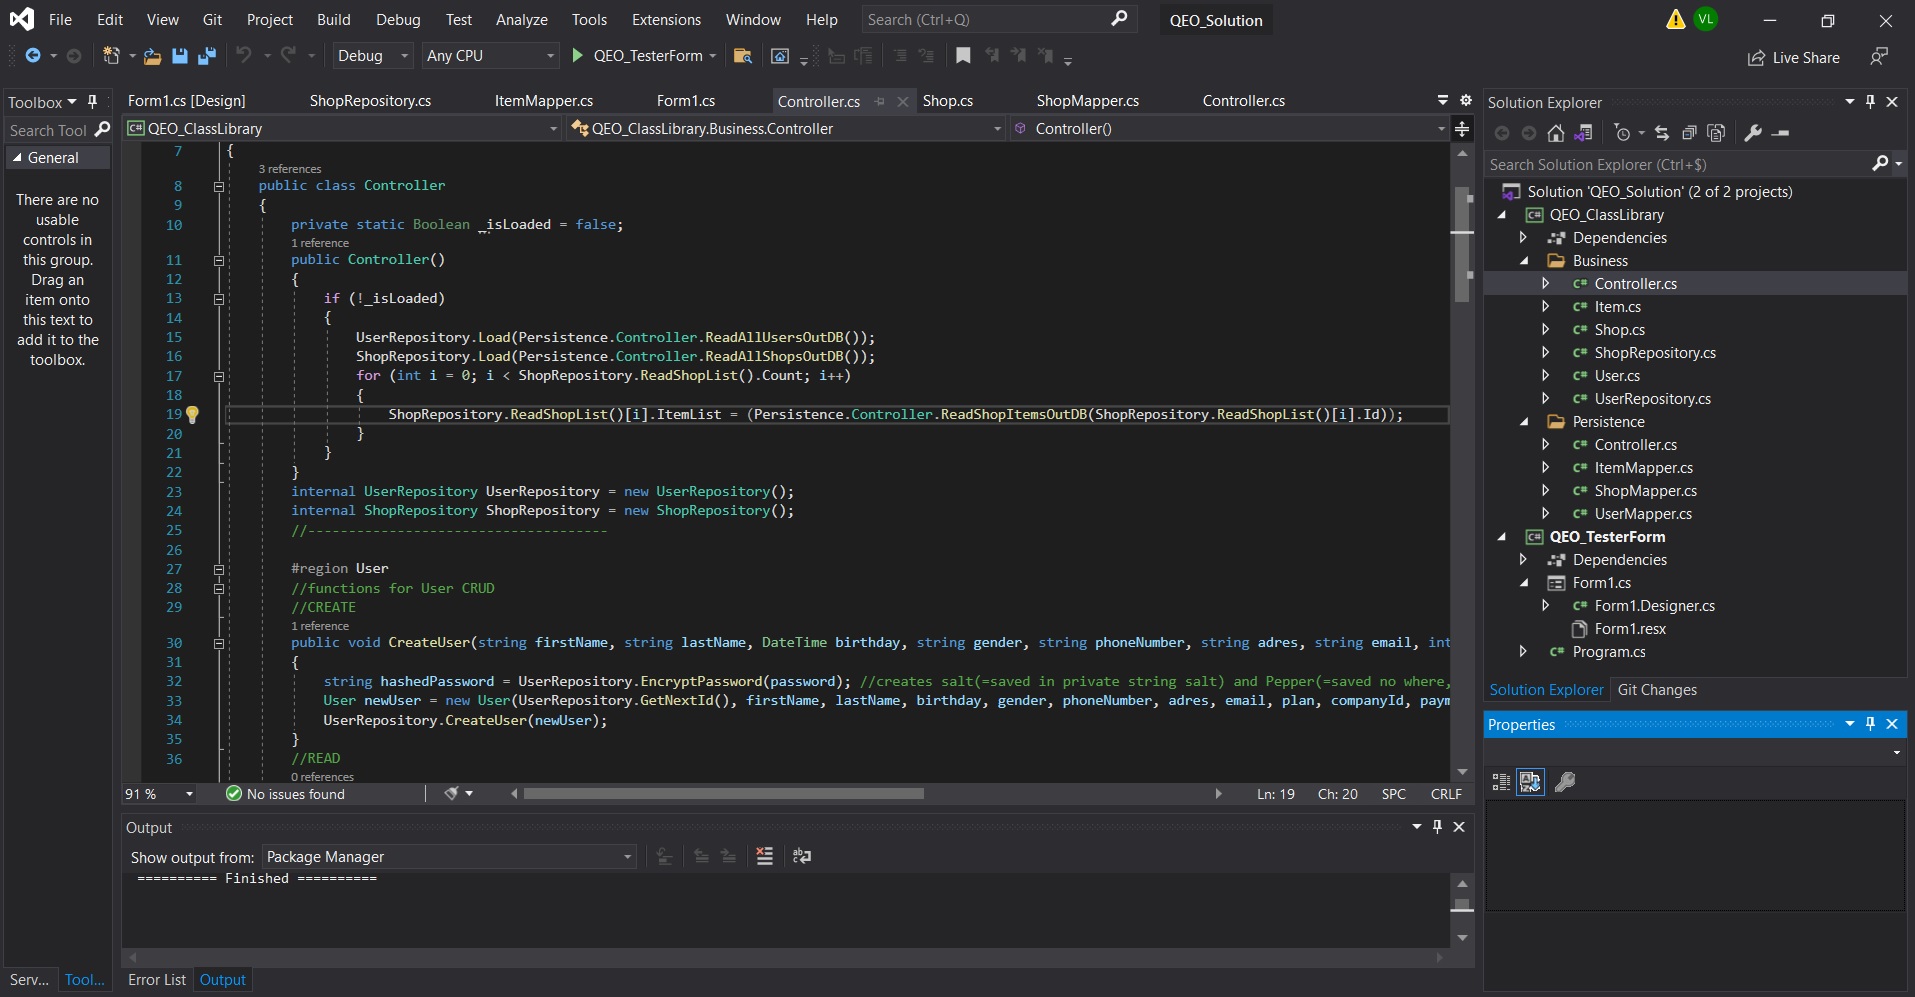The image size is (1915, 997).
Task: Save the current file with disk icon
Action: 180,56
